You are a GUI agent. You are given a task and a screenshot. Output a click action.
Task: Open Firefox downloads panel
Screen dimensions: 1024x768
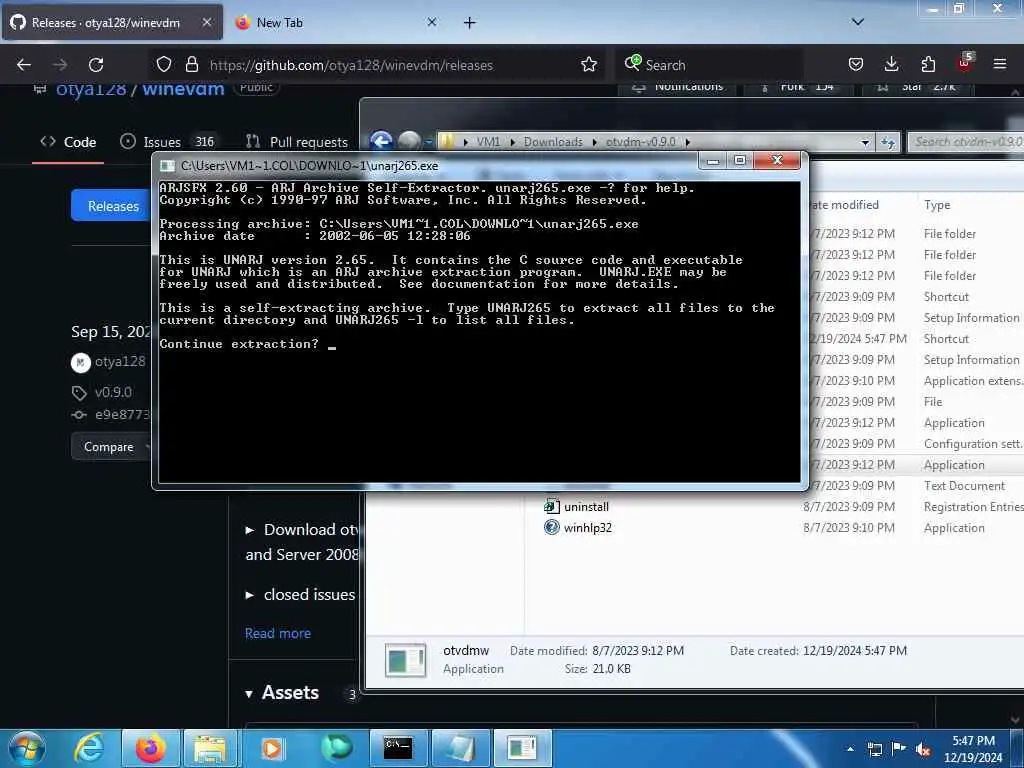point(891,65)
